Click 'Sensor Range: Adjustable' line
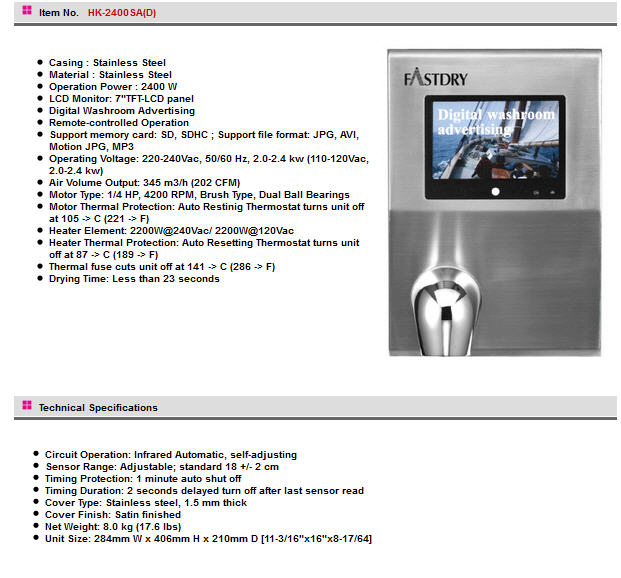This screenshot has height=578, width=621. (162, 466)
